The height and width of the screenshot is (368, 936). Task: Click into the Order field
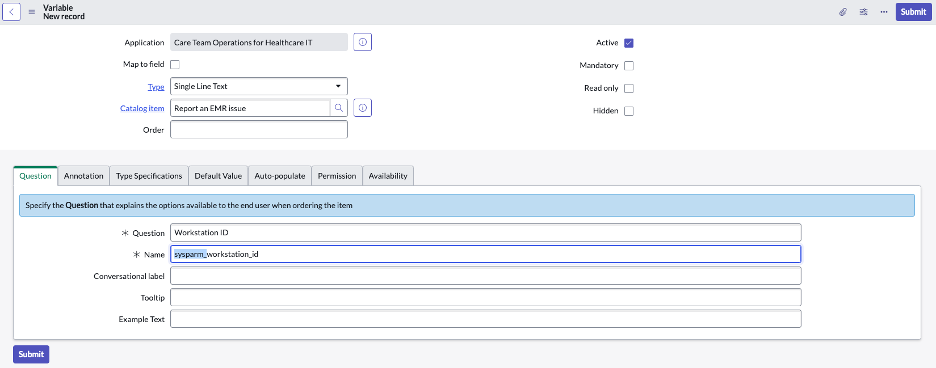(x=258, y=130)
